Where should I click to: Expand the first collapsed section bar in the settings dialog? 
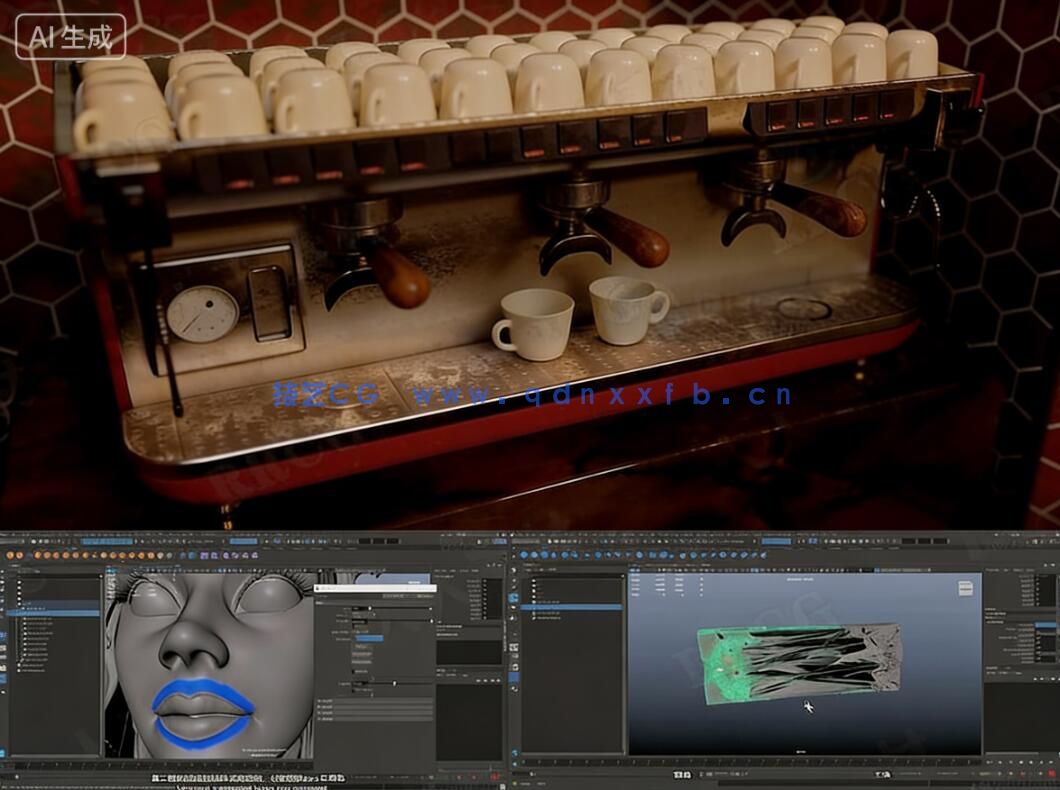[x=375, y=701]
